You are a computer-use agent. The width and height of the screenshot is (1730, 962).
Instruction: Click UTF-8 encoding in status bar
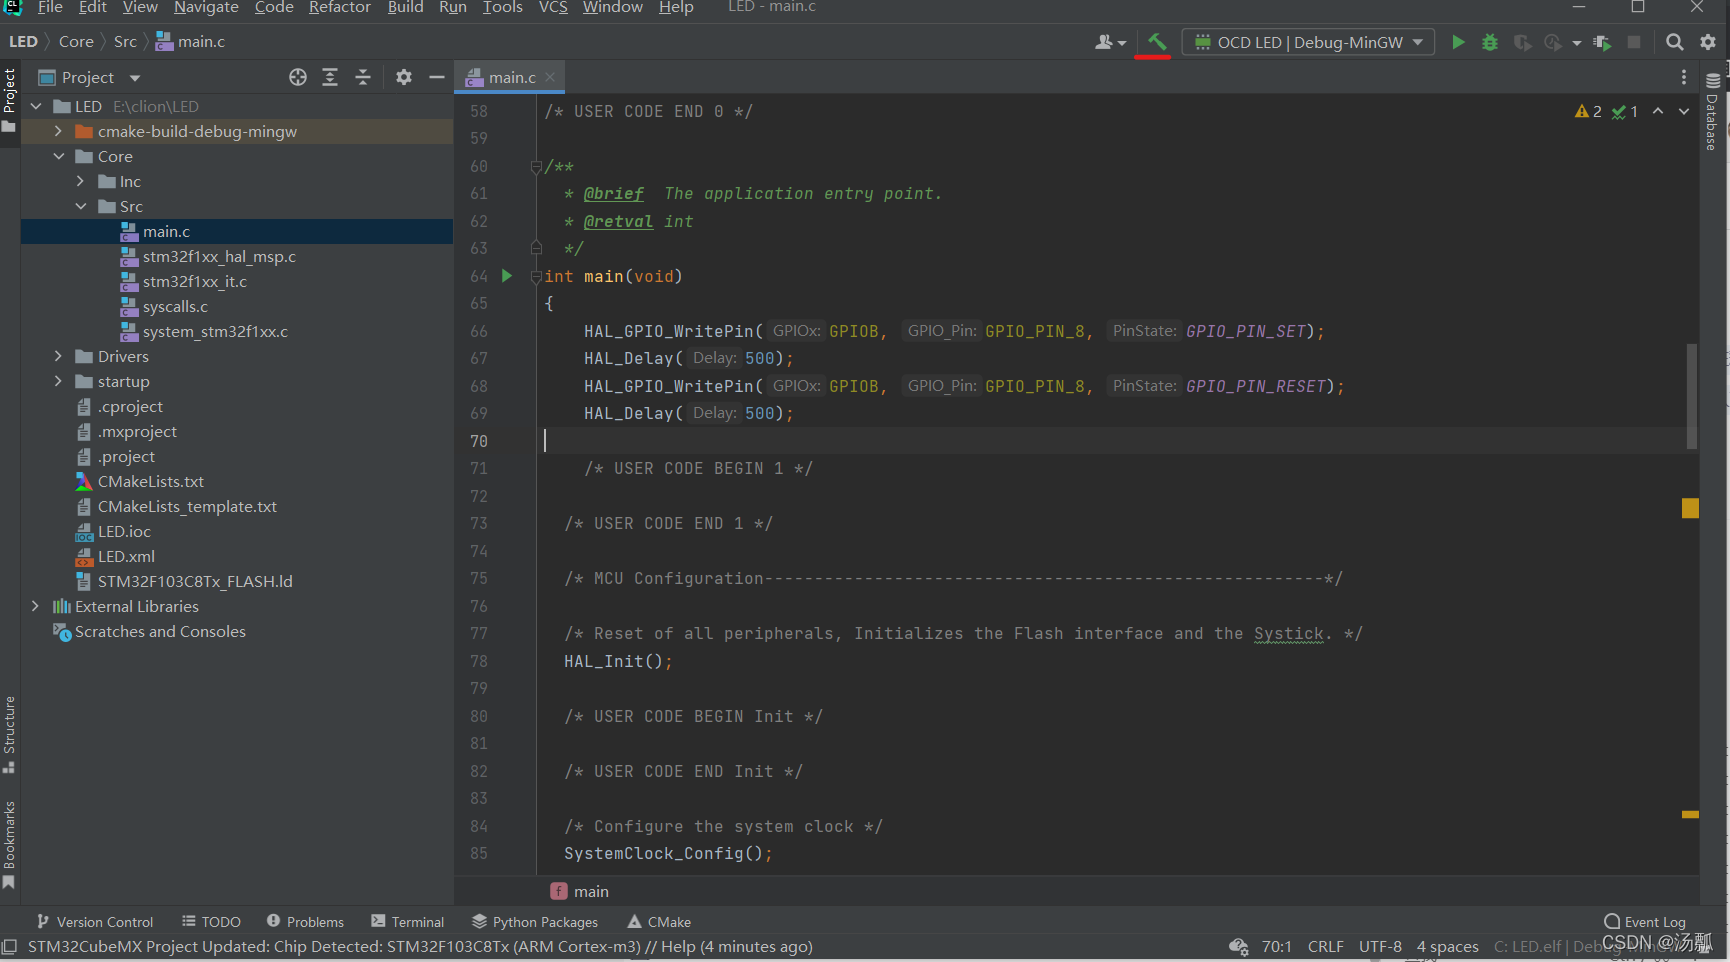[x=1380, y=946]
